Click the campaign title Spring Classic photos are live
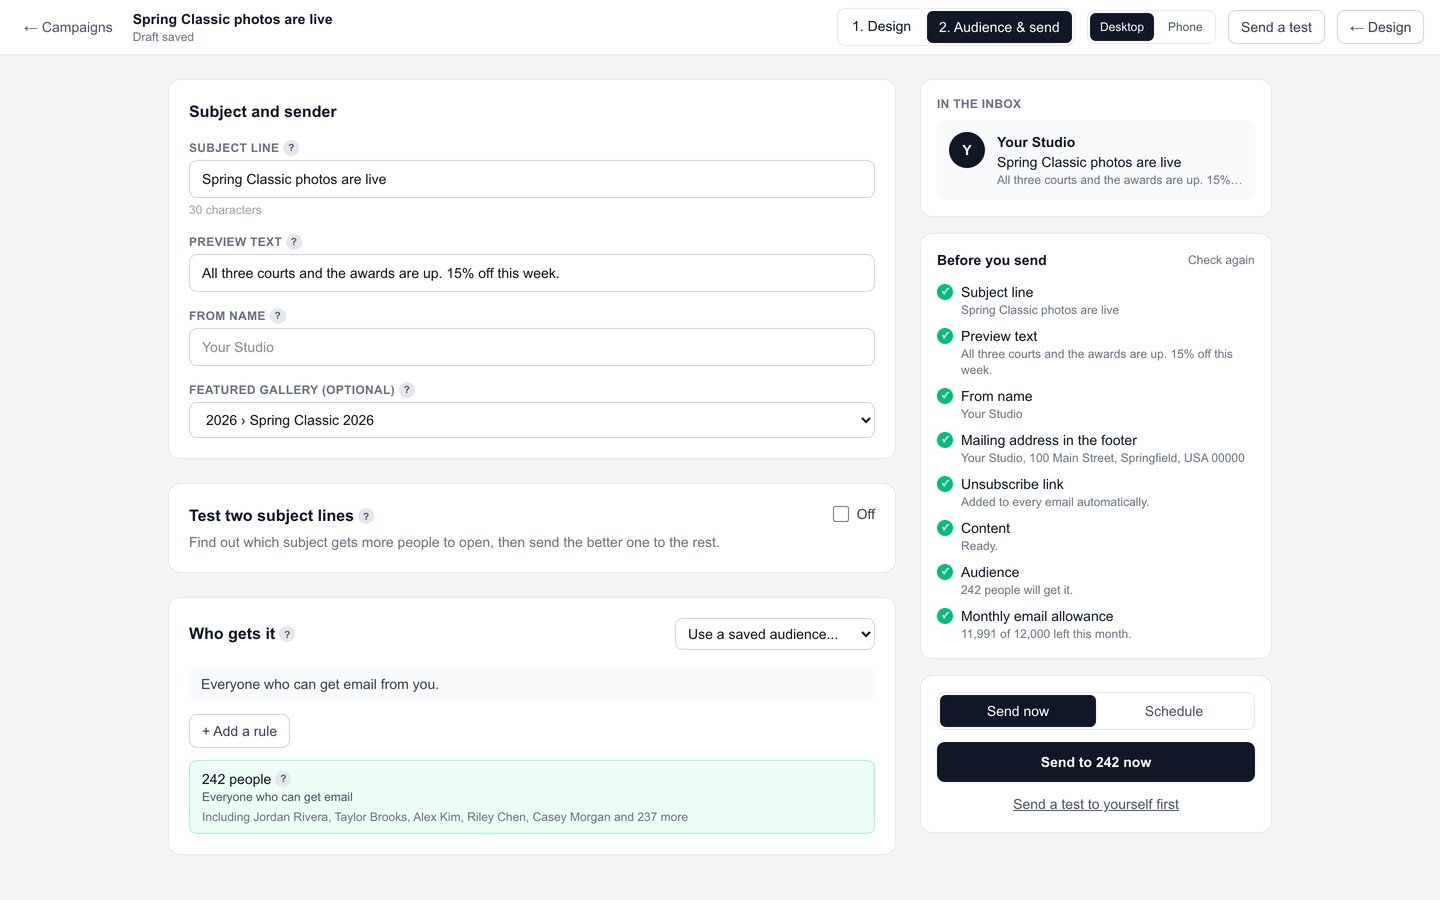 click(x=233, y=19)
